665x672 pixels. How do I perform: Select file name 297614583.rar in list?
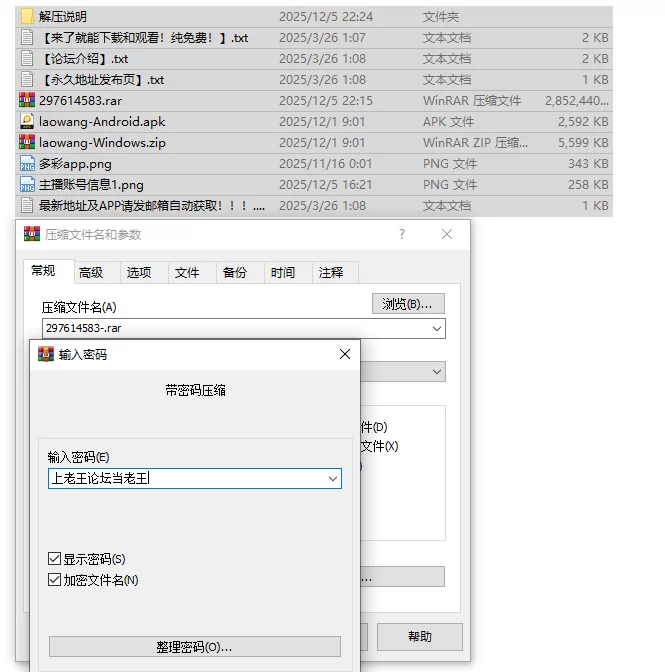81,101
